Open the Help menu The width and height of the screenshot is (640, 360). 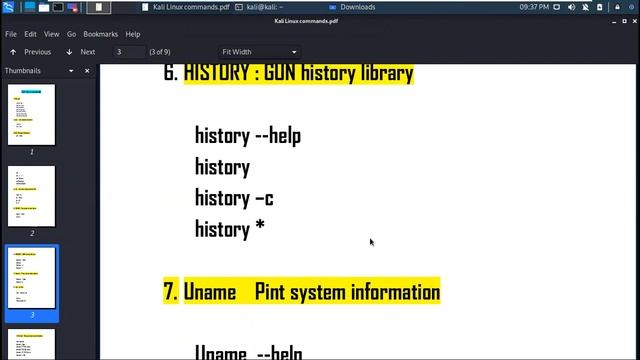[133, 34]
